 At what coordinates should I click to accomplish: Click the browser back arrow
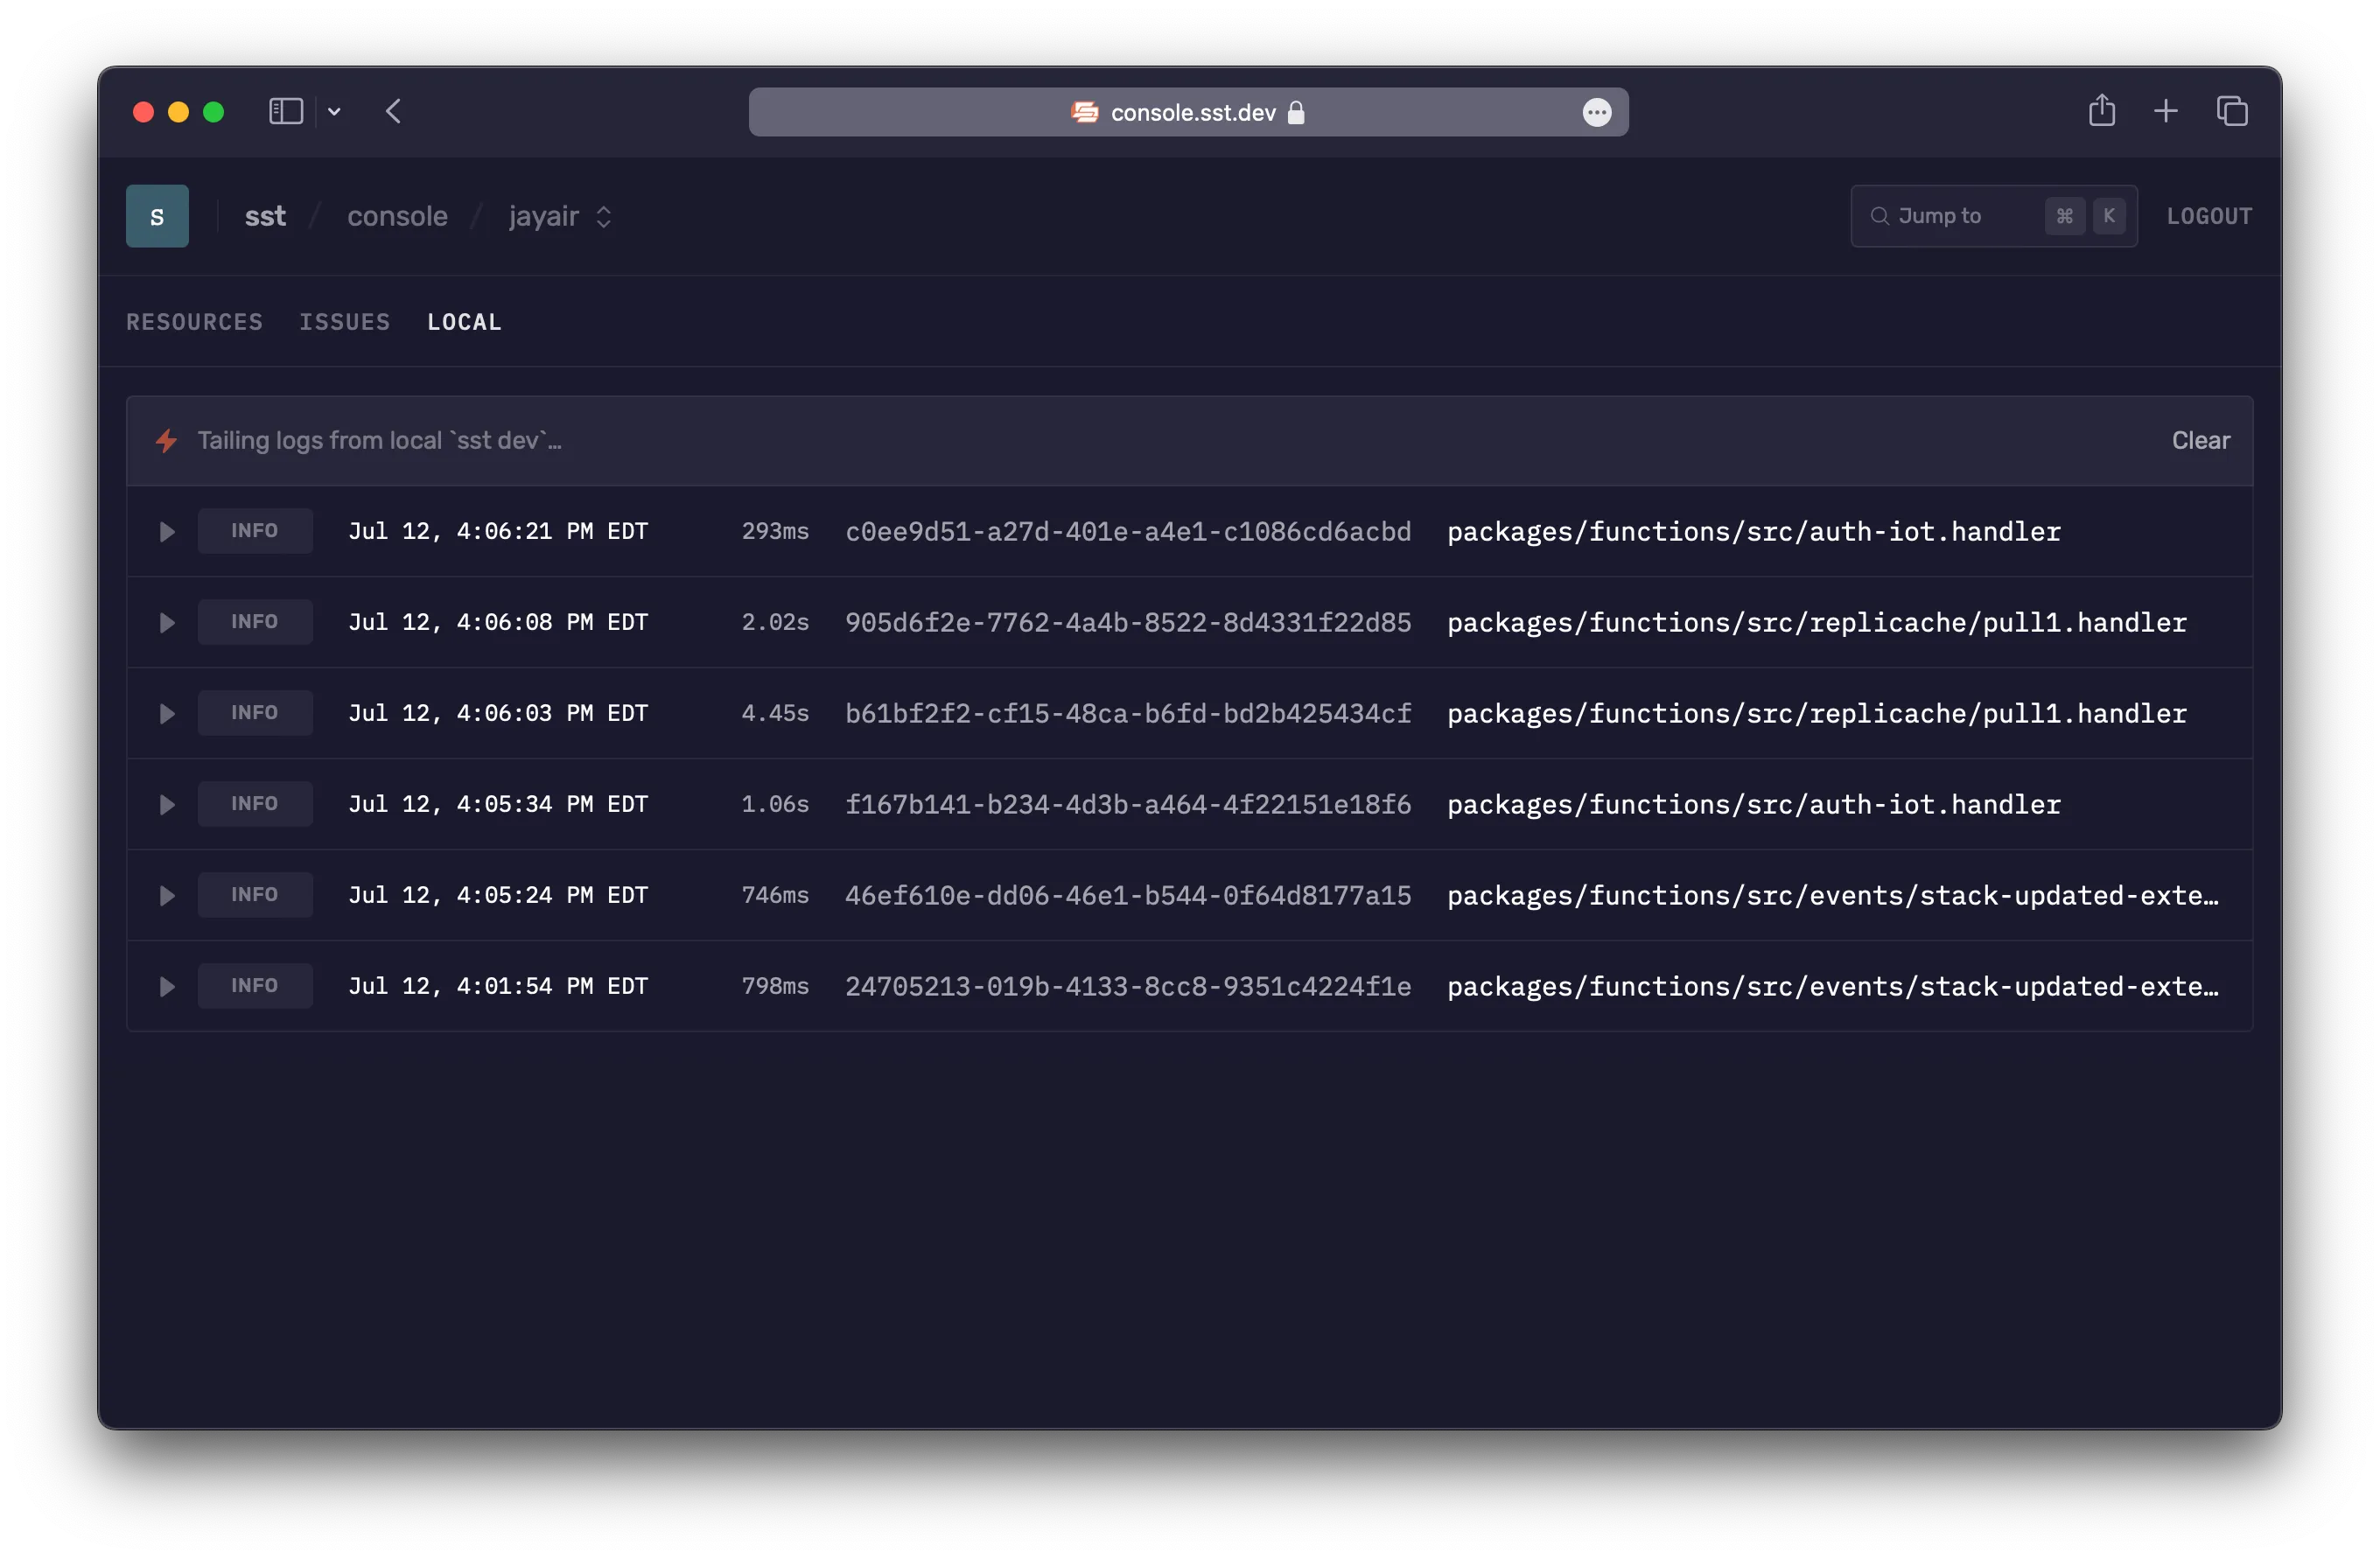point(393,111)
